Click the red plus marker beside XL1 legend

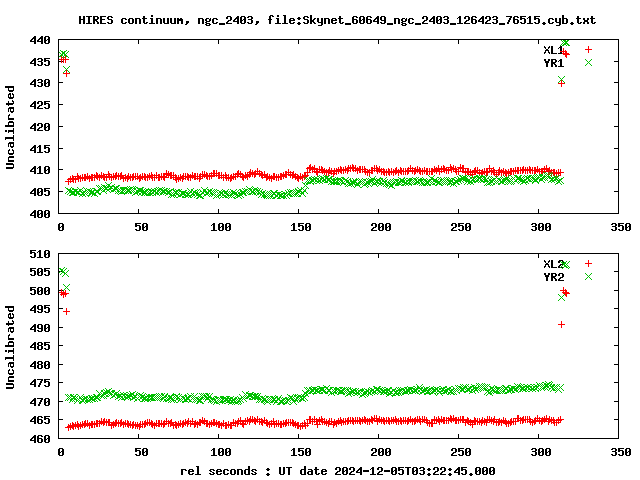point(588,49)
